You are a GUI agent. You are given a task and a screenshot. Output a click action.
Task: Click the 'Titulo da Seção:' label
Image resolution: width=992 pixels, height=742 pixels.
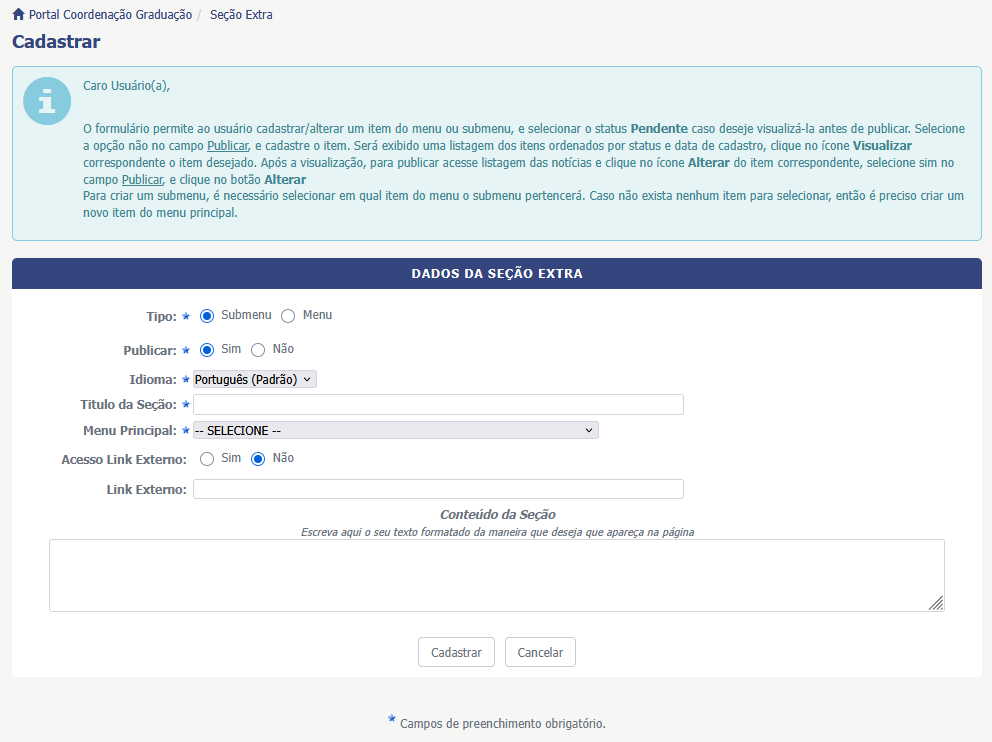(x=128, y=404)
